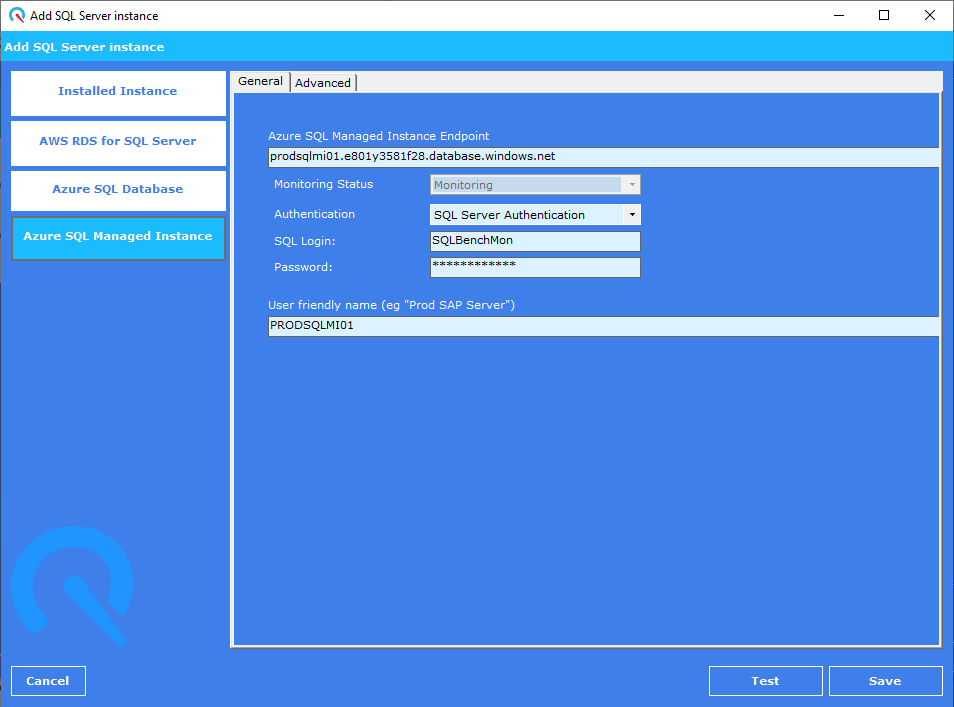Image resolution: width=954 pixels, height=707 pixels.
Task: Expand the Monitoring Status dropdown
Action: point(631,185)
